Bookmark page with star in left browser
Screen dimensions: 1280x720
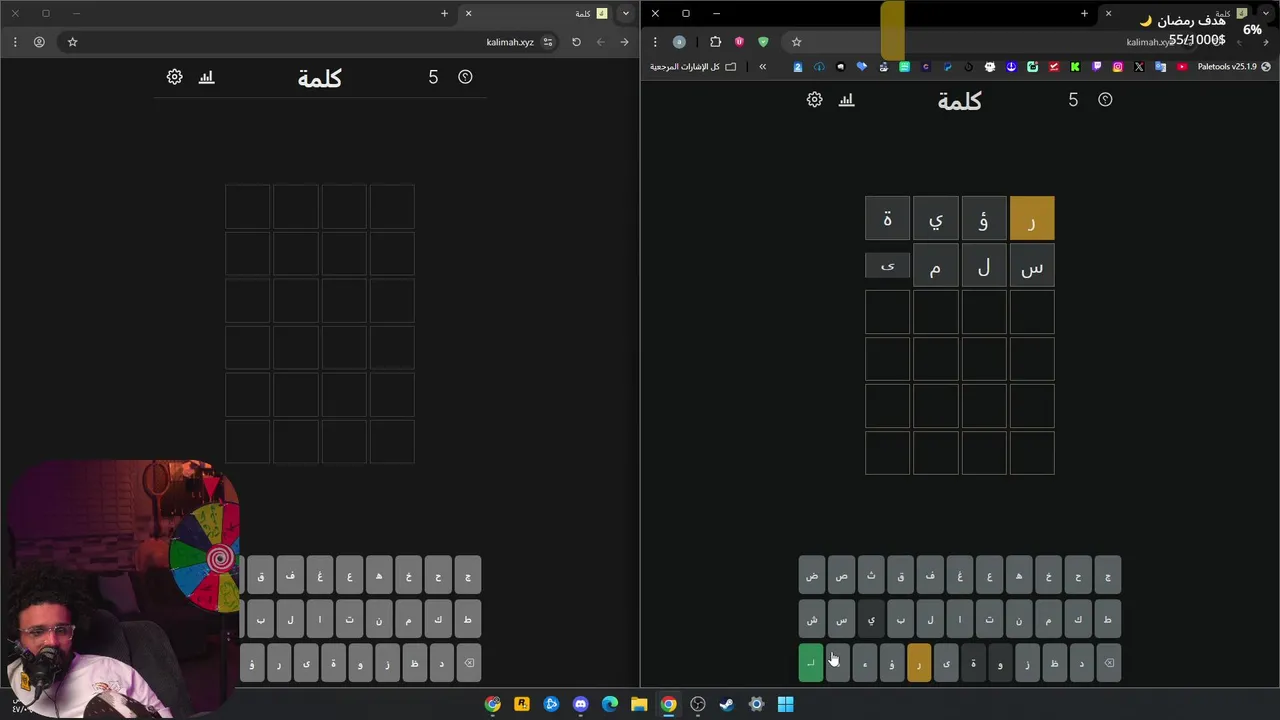click(x=72, y=42)
